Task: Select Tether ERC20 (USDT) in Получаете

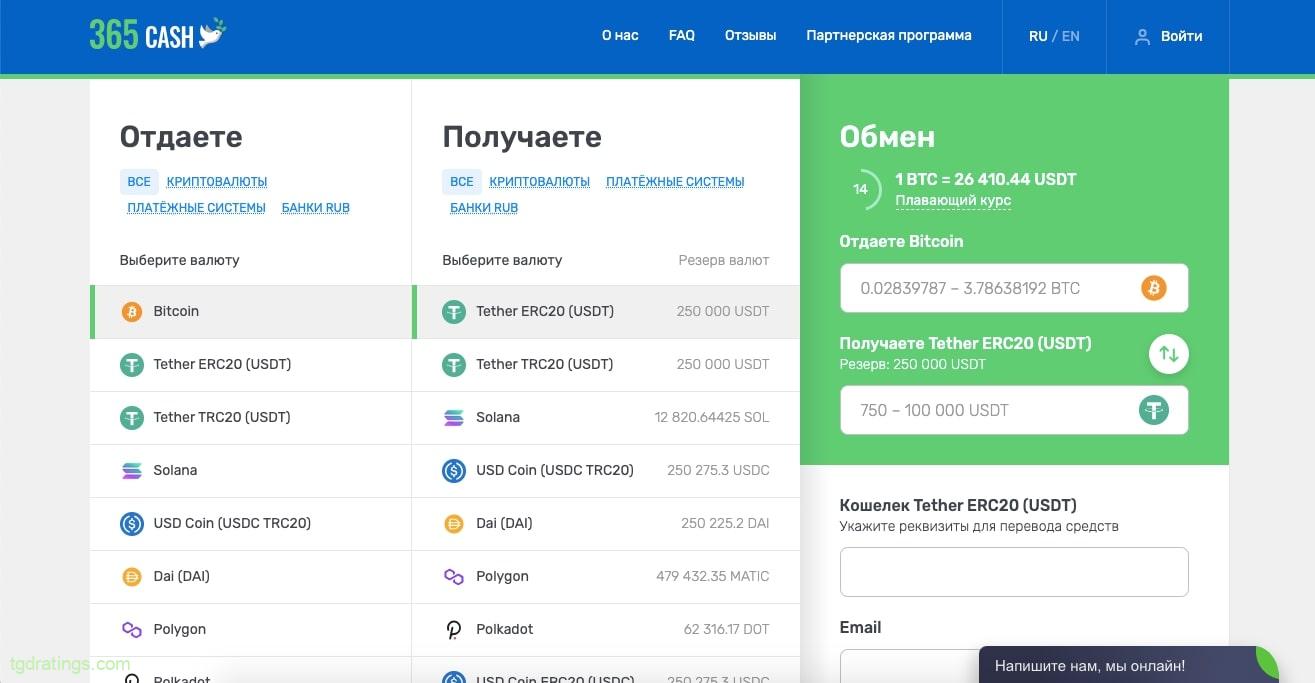Action: tap(606, 312)
